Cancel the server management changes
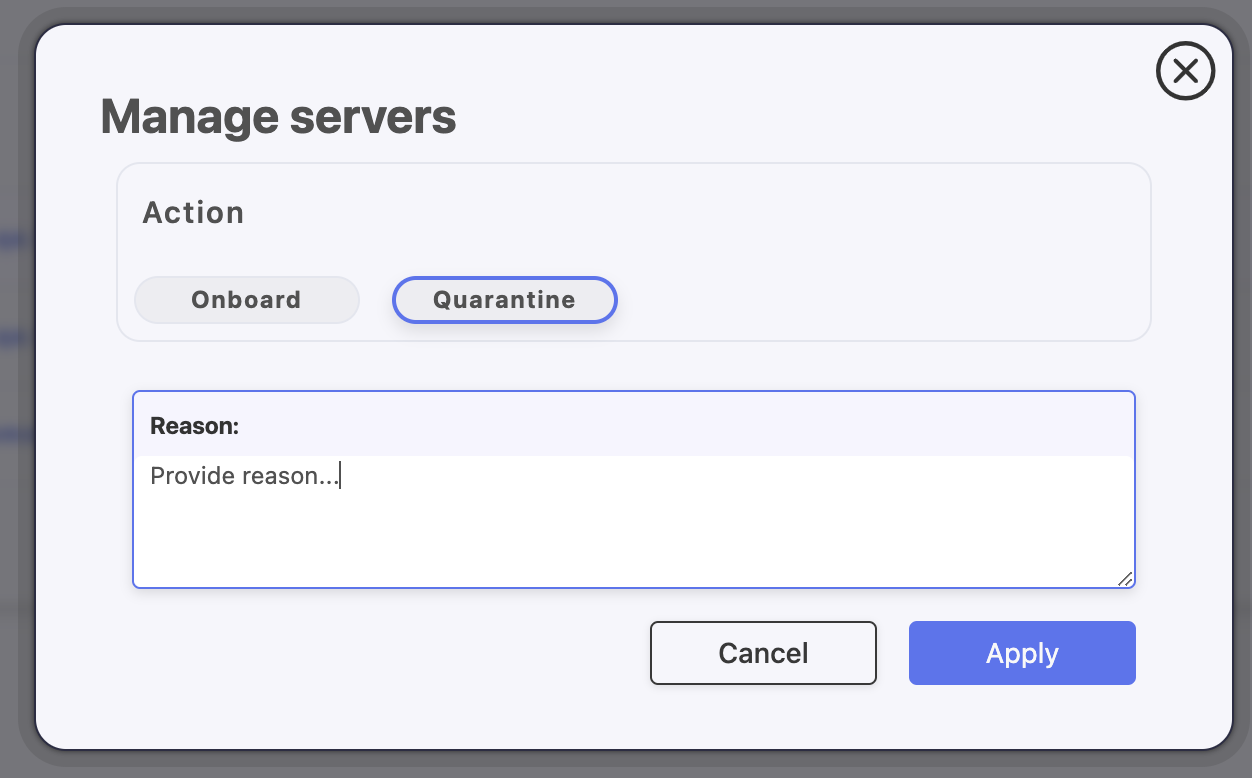Image resolution: width=1252 pixels, height=778 pixels. point(763,653)
